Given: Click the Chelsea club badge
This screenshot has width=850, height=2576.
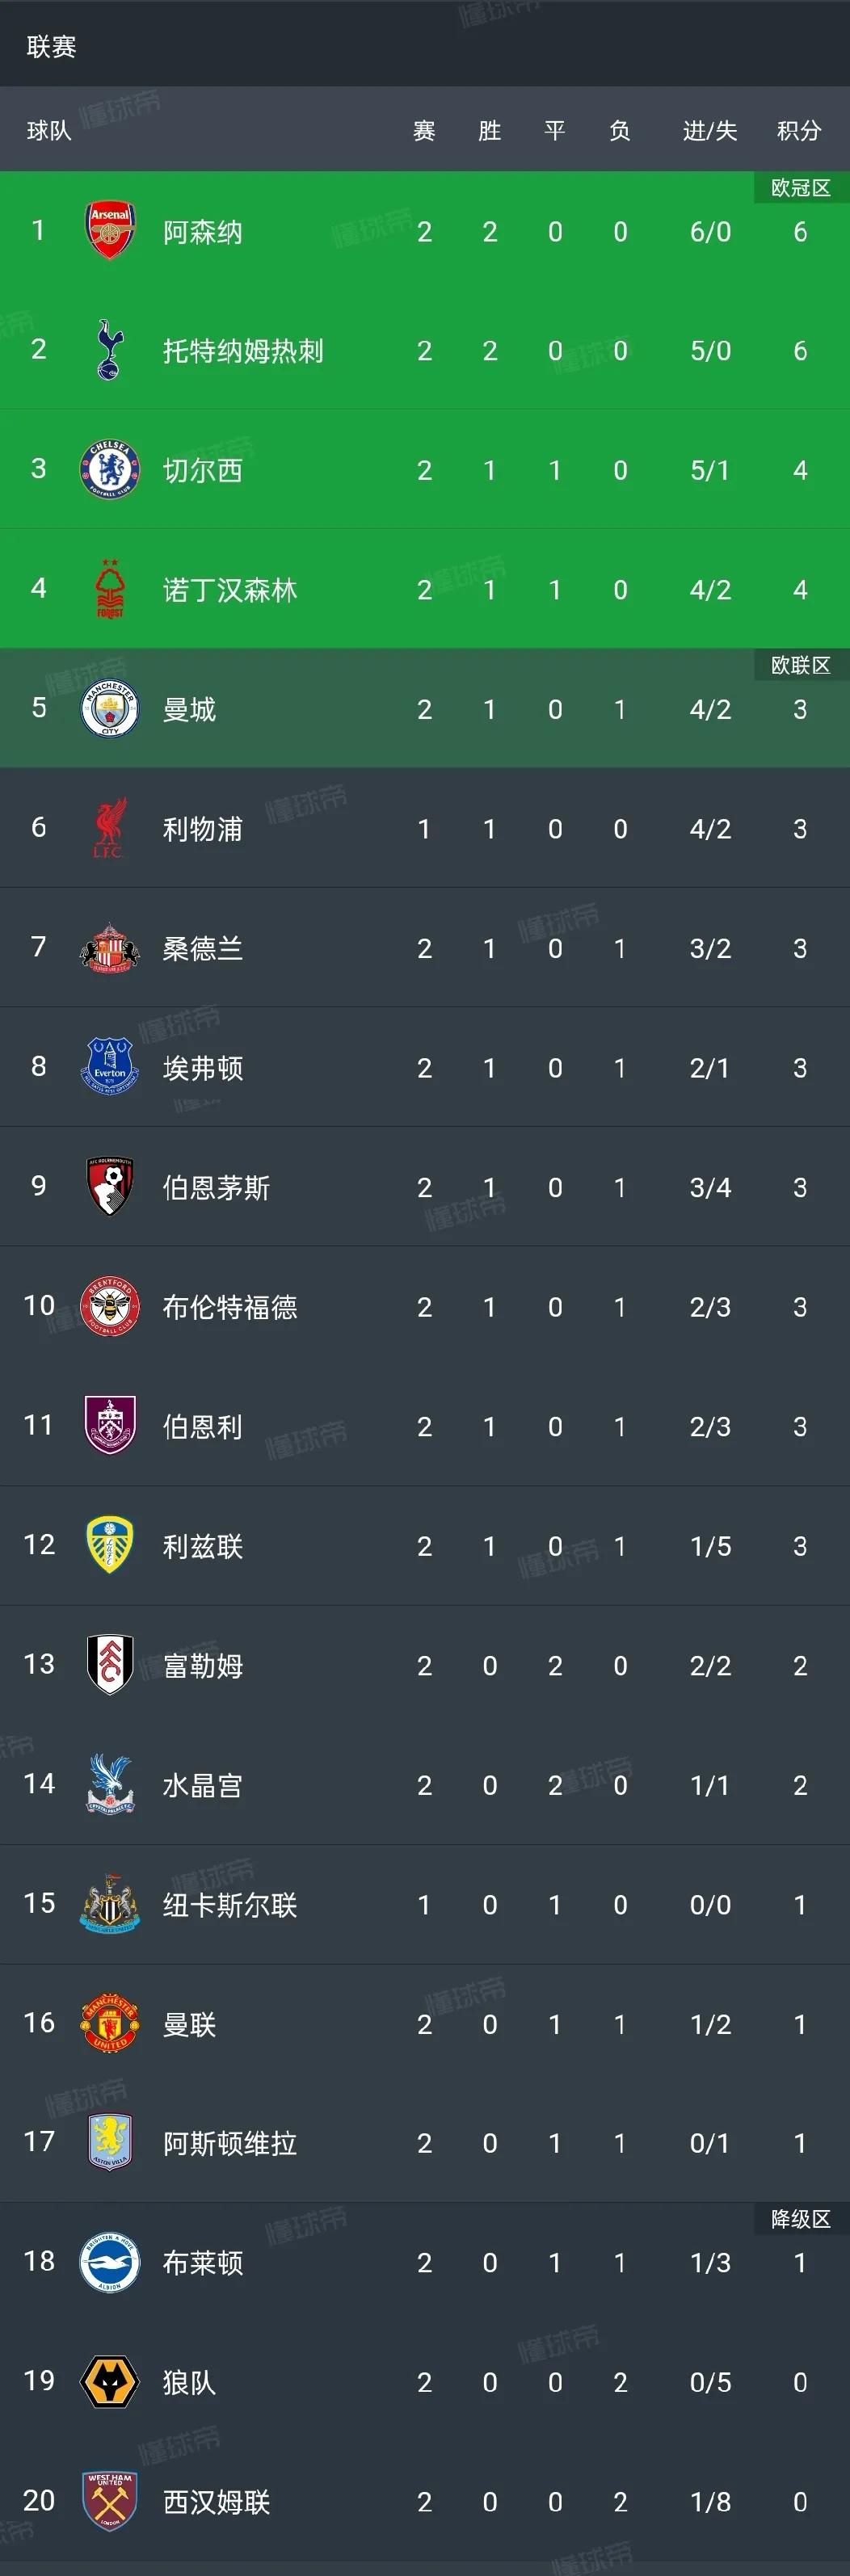Looking at the screenshot, I should click(x=110, y=470).
